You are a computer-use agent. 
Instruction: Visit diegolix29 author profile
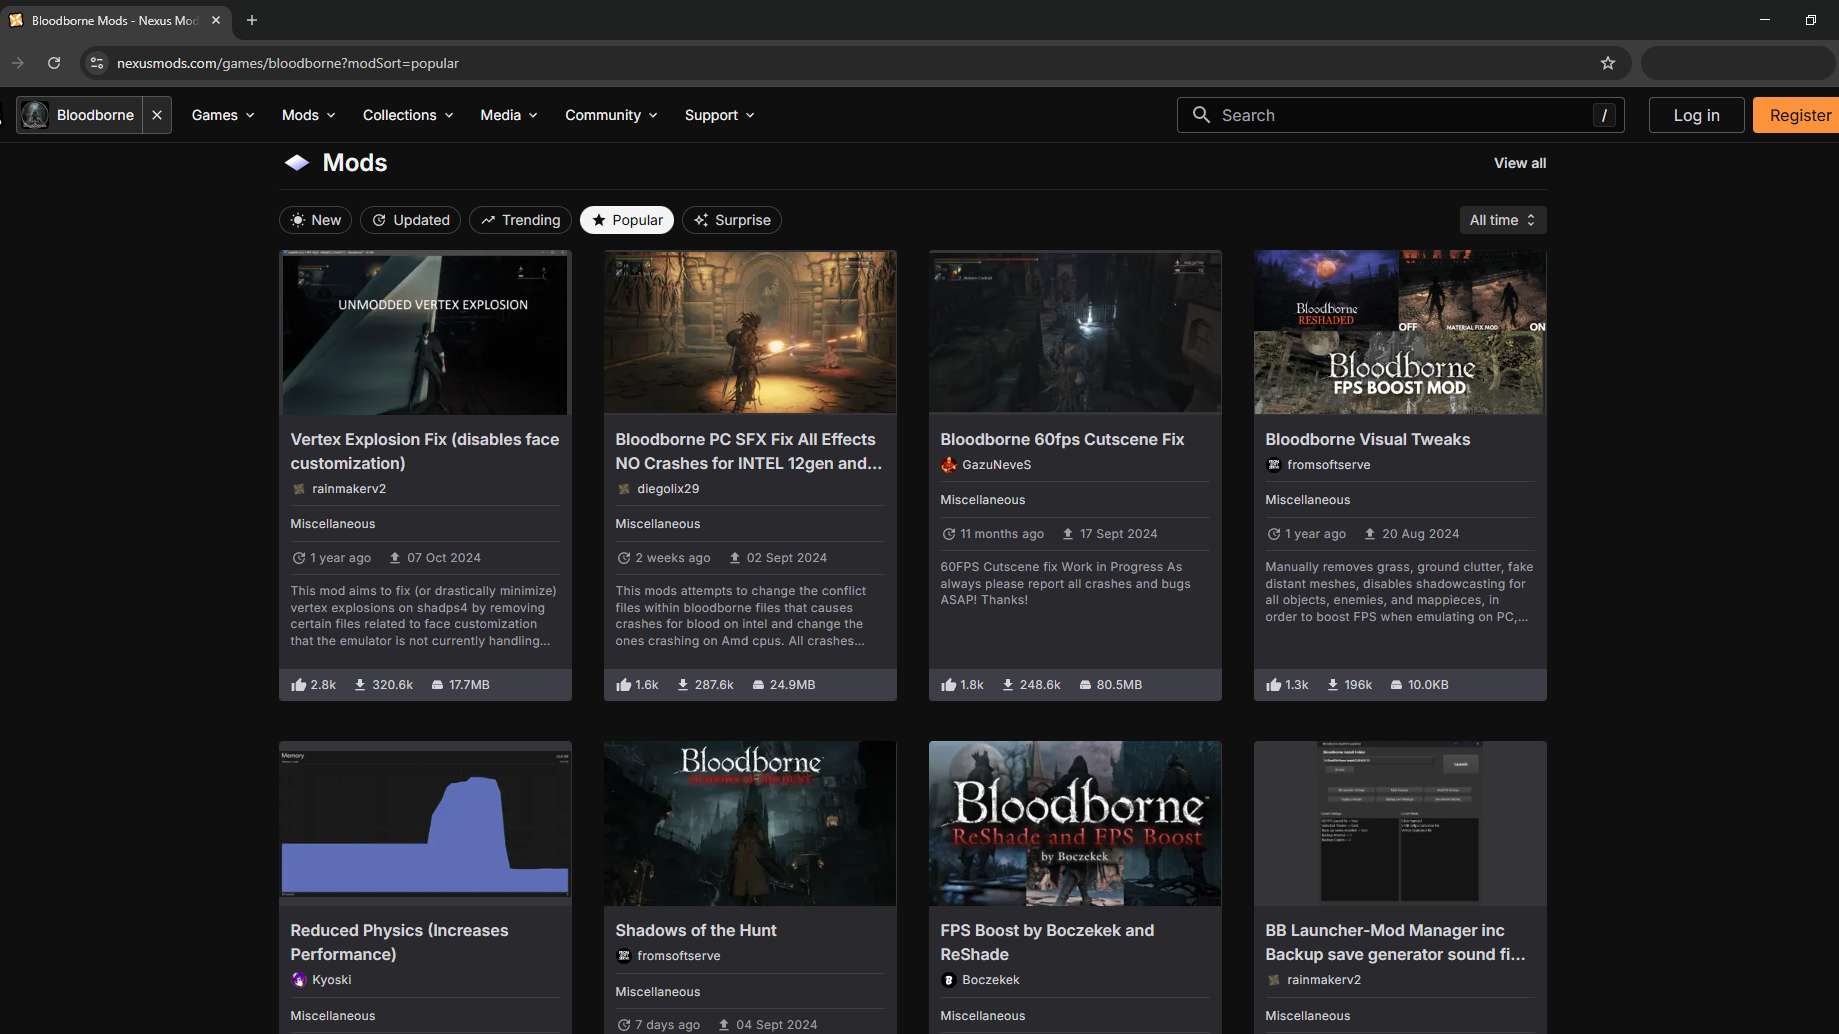668,489
